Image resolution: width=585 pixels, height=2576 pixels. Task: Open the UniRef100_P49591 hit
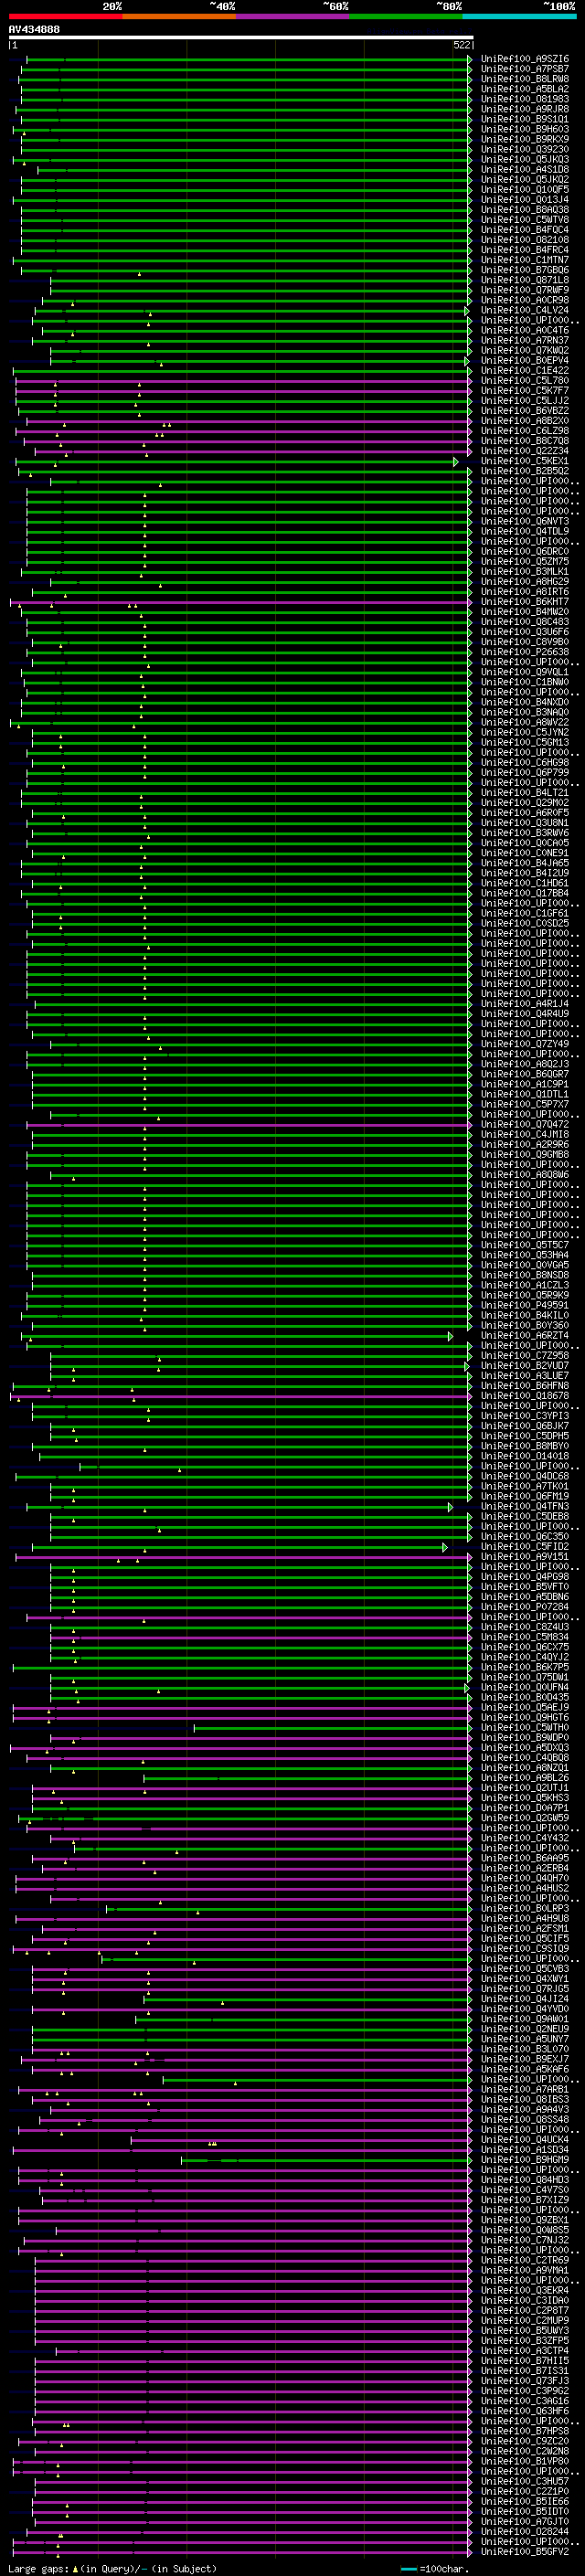coord(524,1305)
